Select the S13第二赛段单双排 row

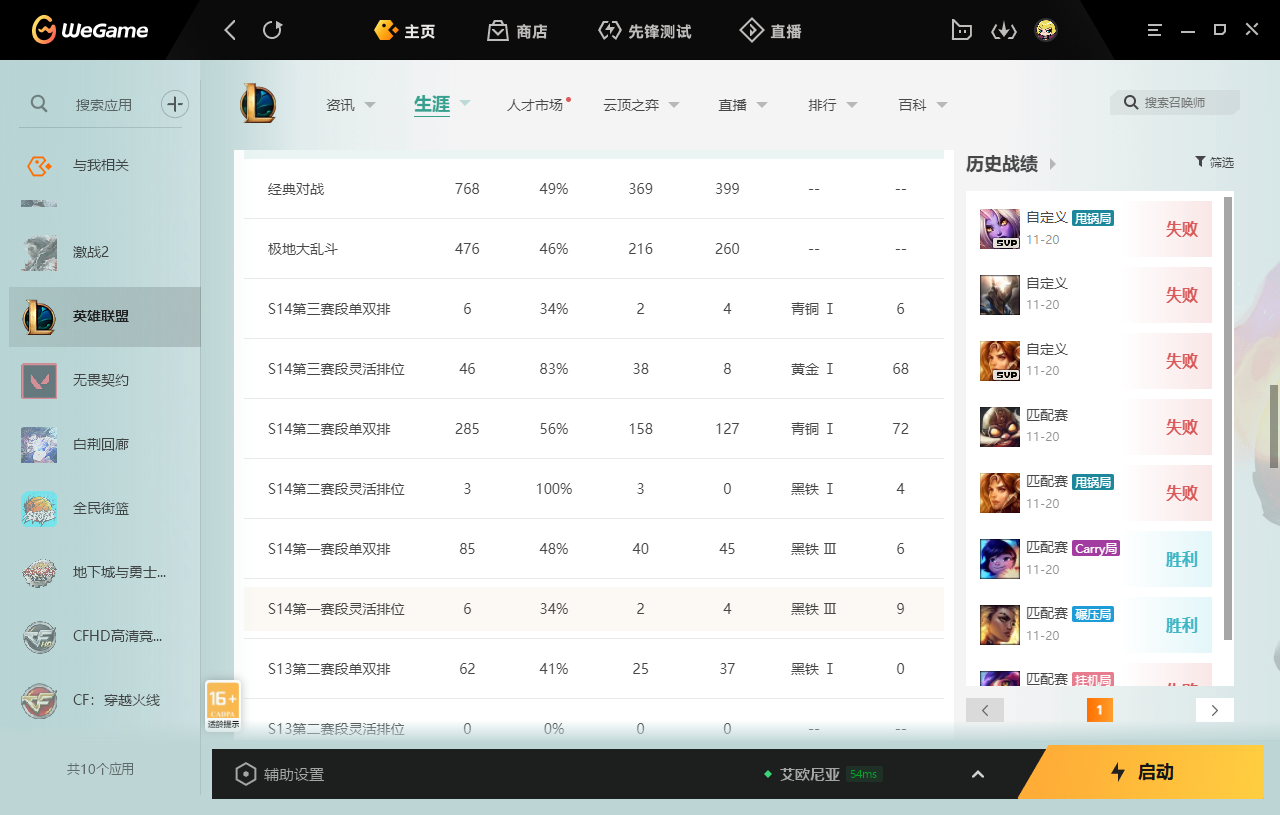click(594, 669)
